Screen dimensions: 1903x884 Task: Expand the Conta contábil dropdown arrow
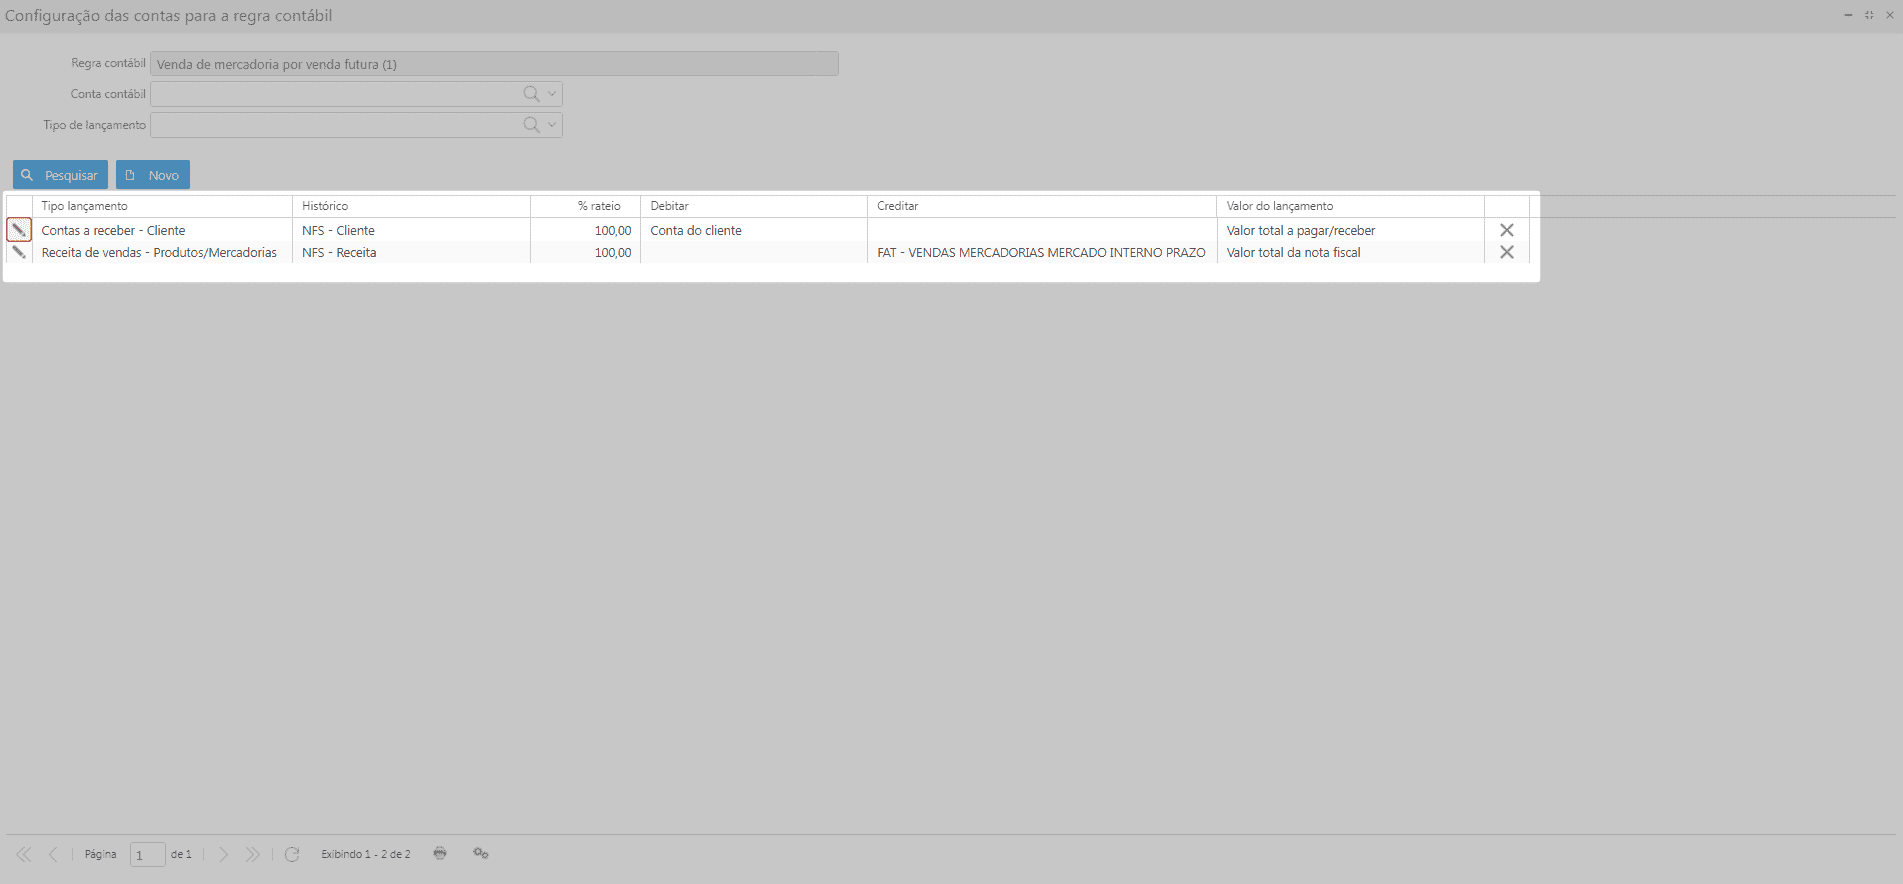[552, 94]
